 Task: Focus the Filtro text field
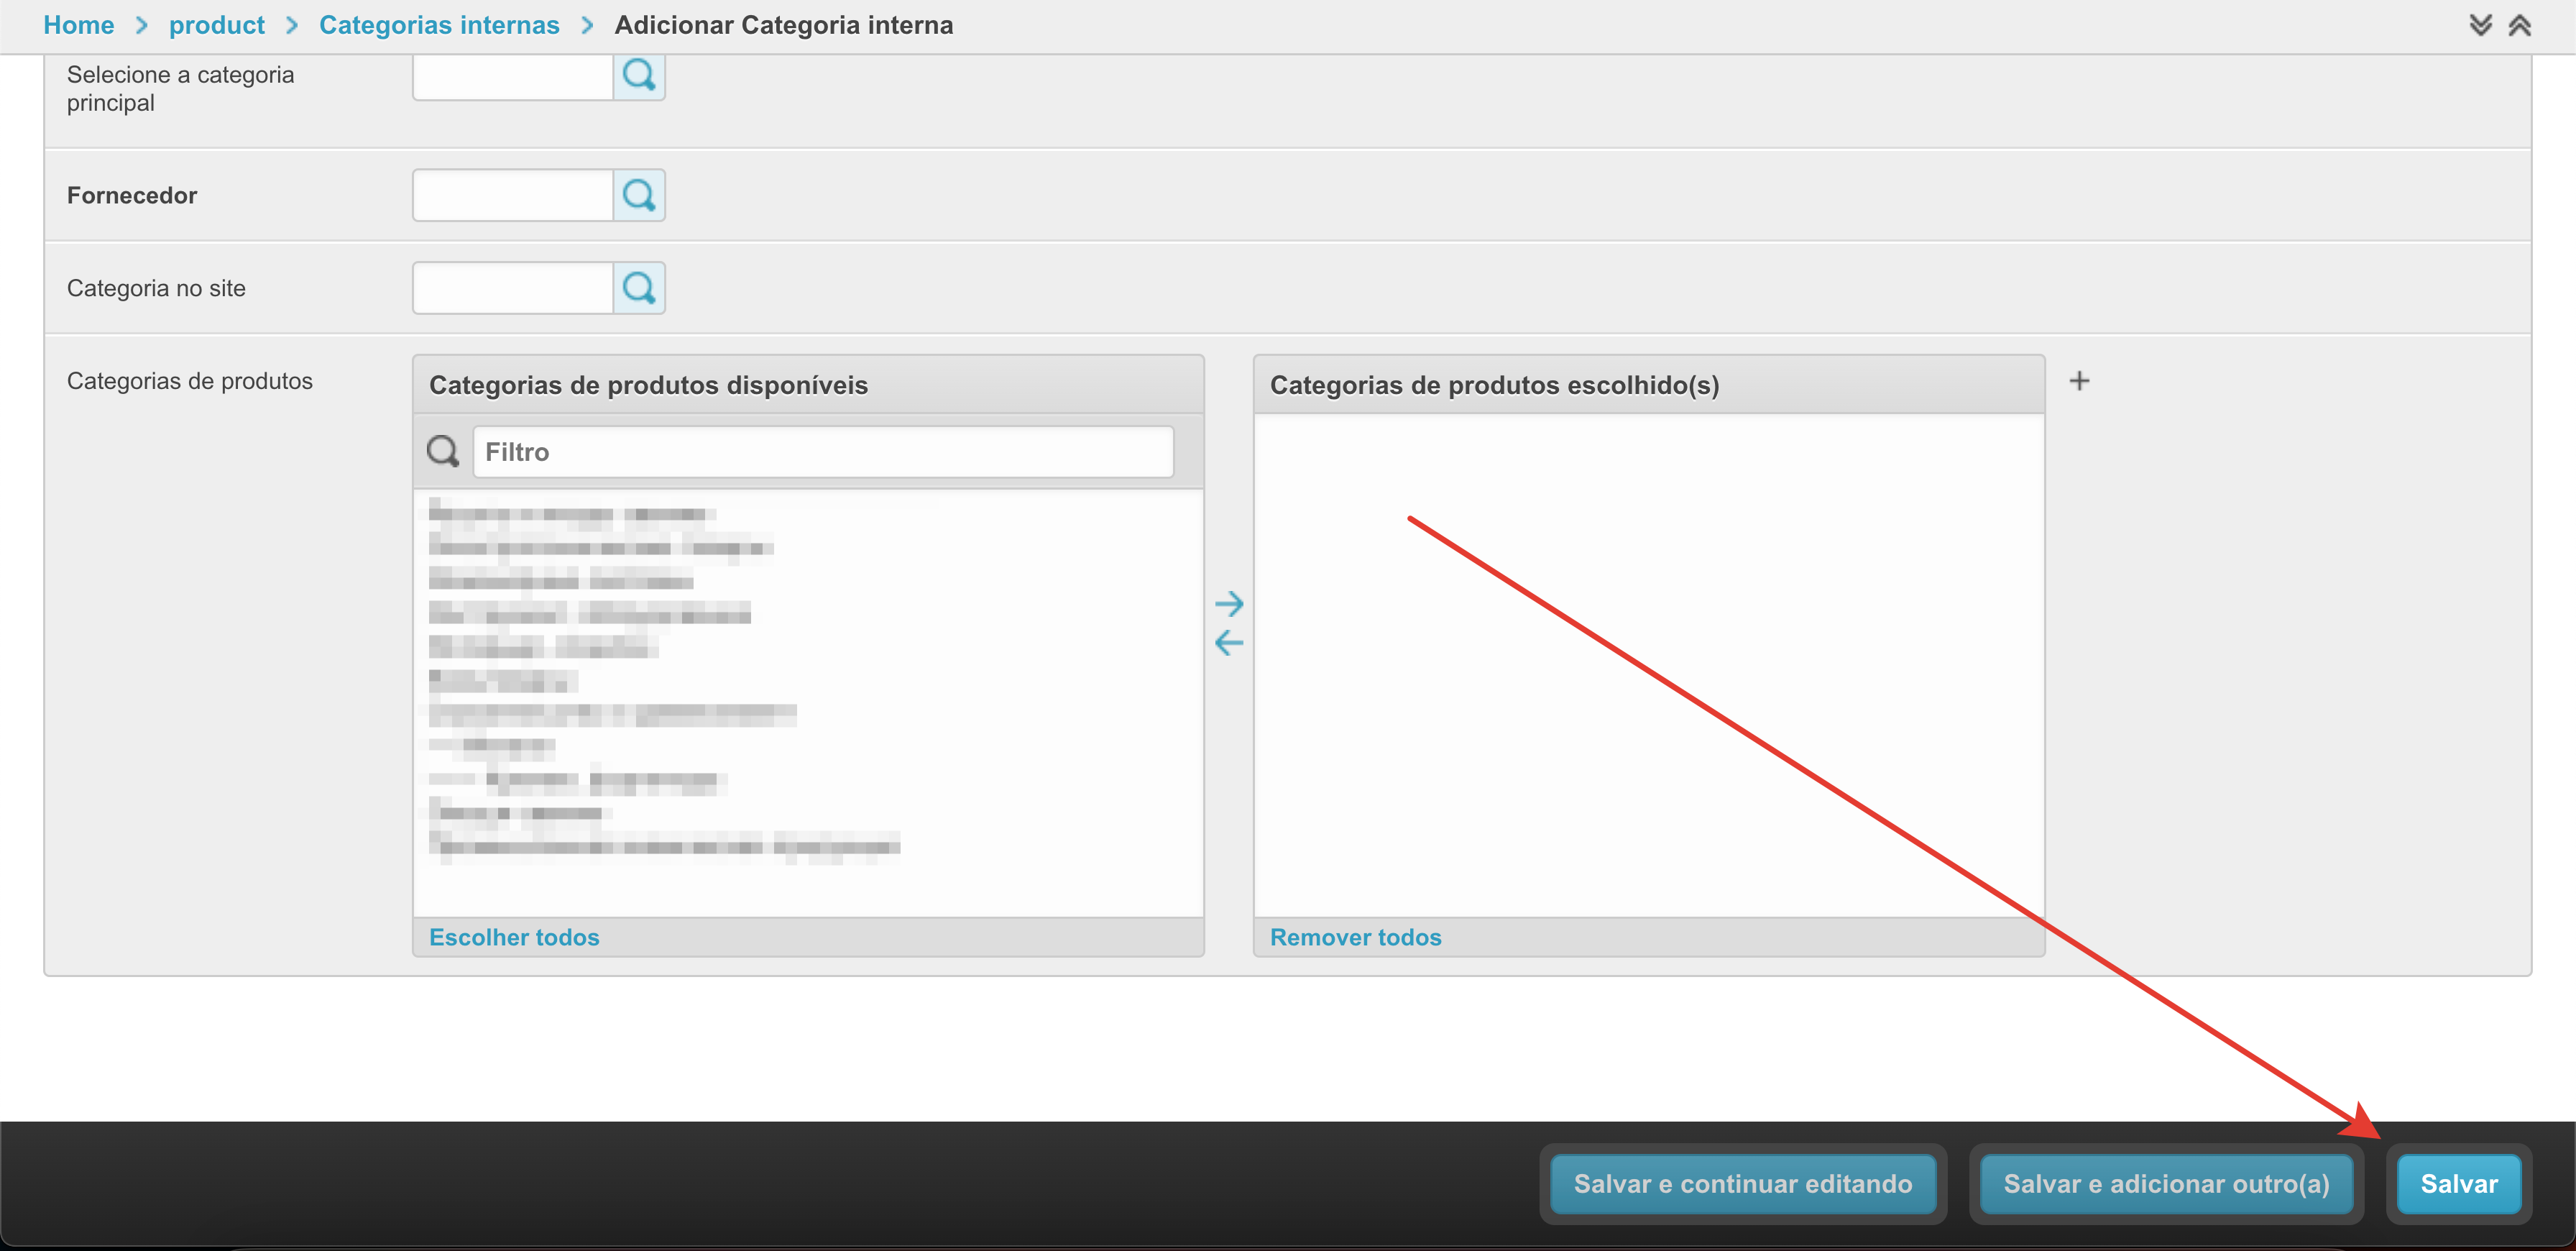point(822,452)
